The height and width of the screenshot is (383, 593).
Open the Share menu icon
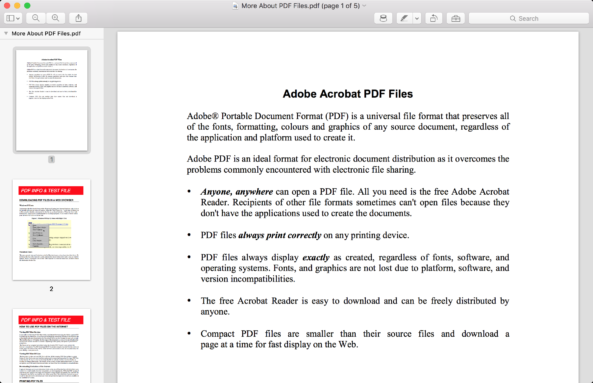click(x=78, y=18)
